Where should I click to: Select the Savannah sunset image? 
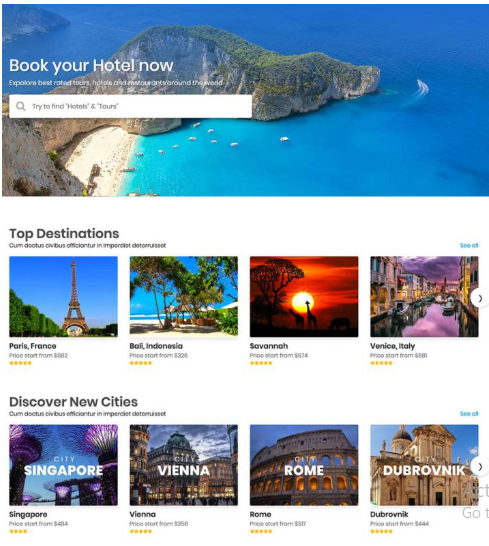point(304,297)
